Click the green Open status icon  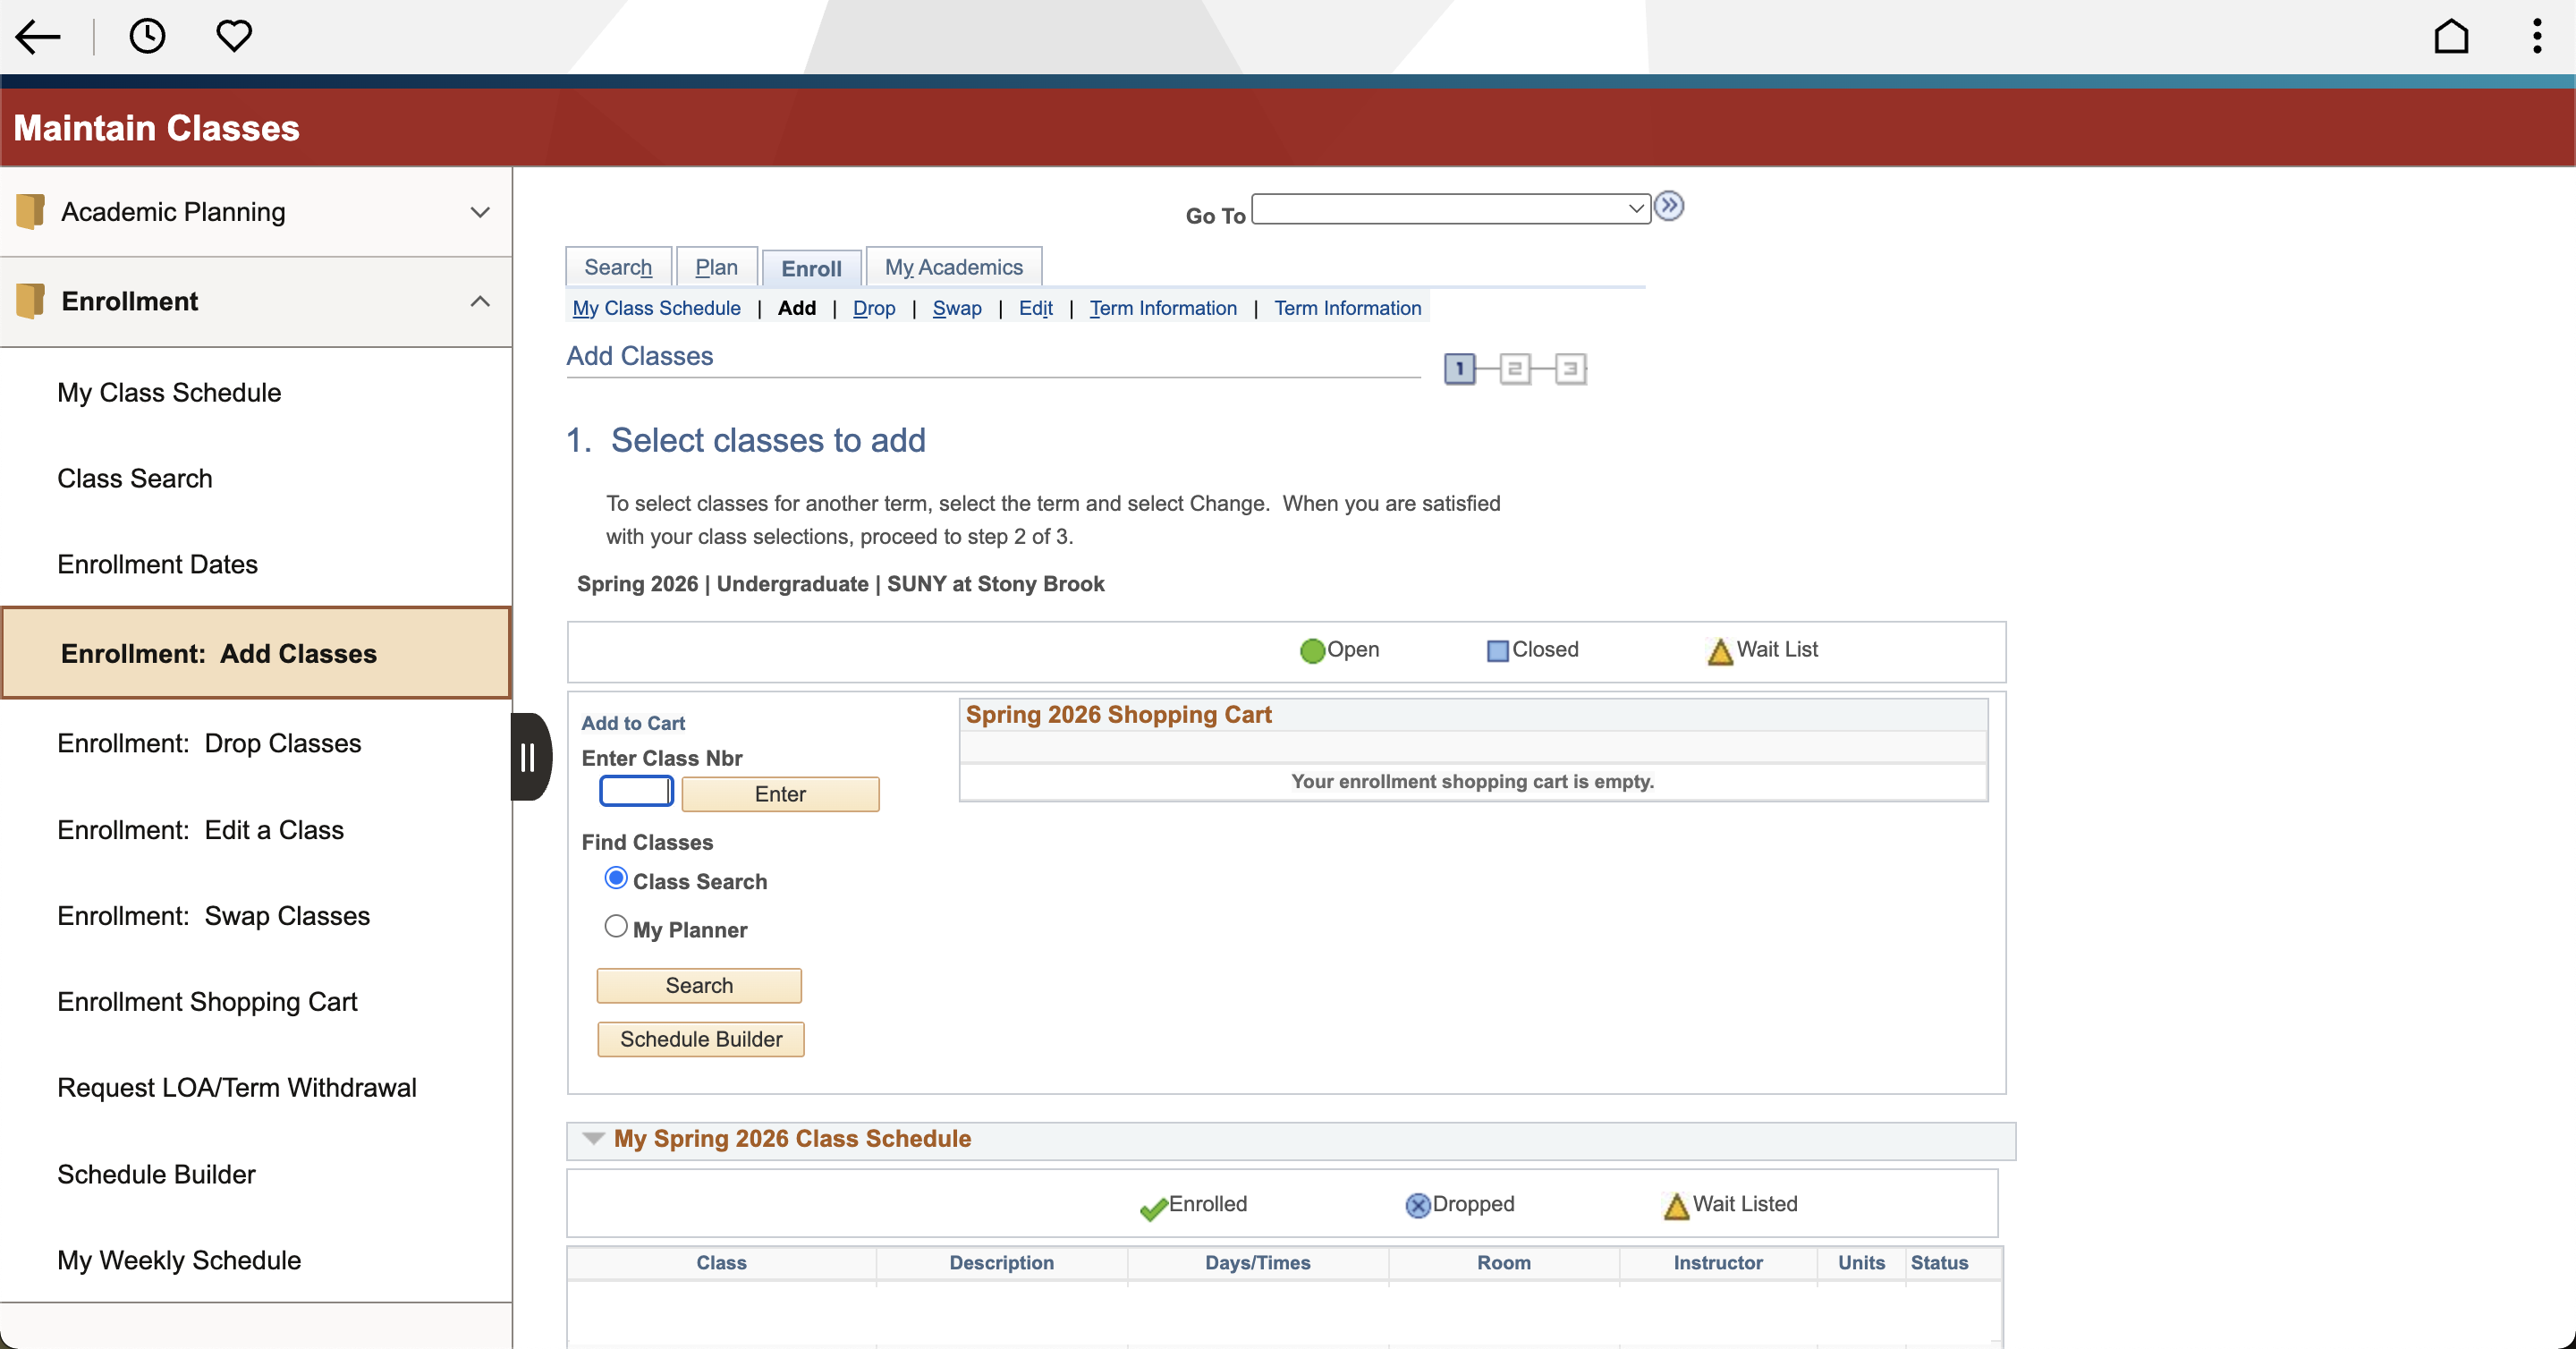tap(1312, 651)
